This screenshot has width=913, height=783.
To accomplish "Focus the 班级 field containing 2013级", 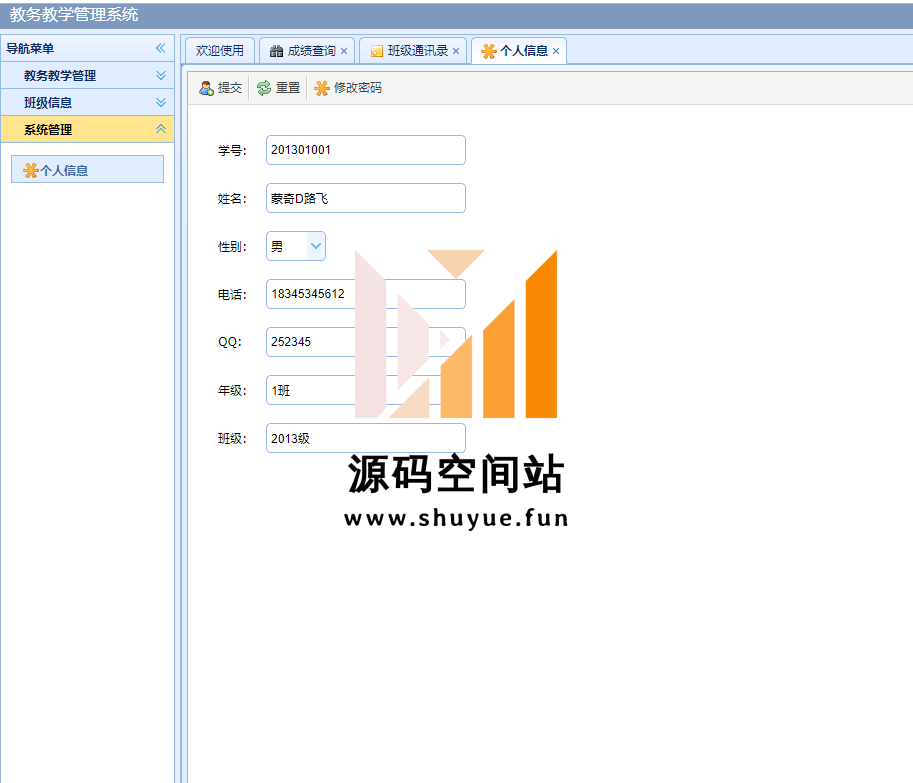I will coord(366,438).
